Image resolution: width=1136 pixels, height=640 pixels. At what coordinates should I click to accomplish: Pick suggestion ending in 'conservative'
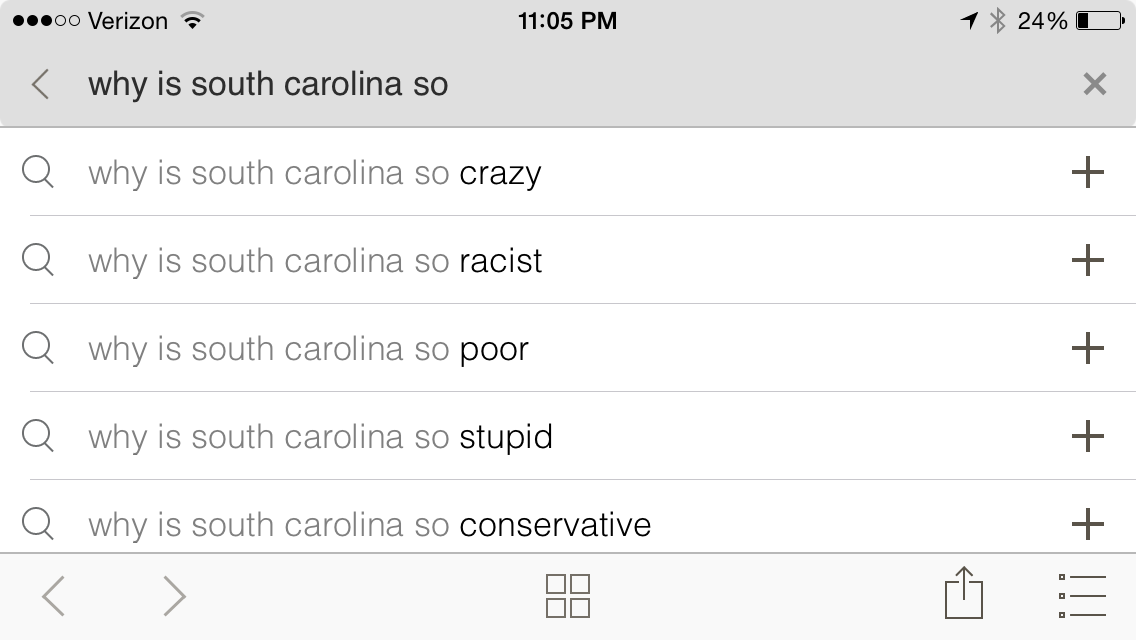[x=369, y=525]
